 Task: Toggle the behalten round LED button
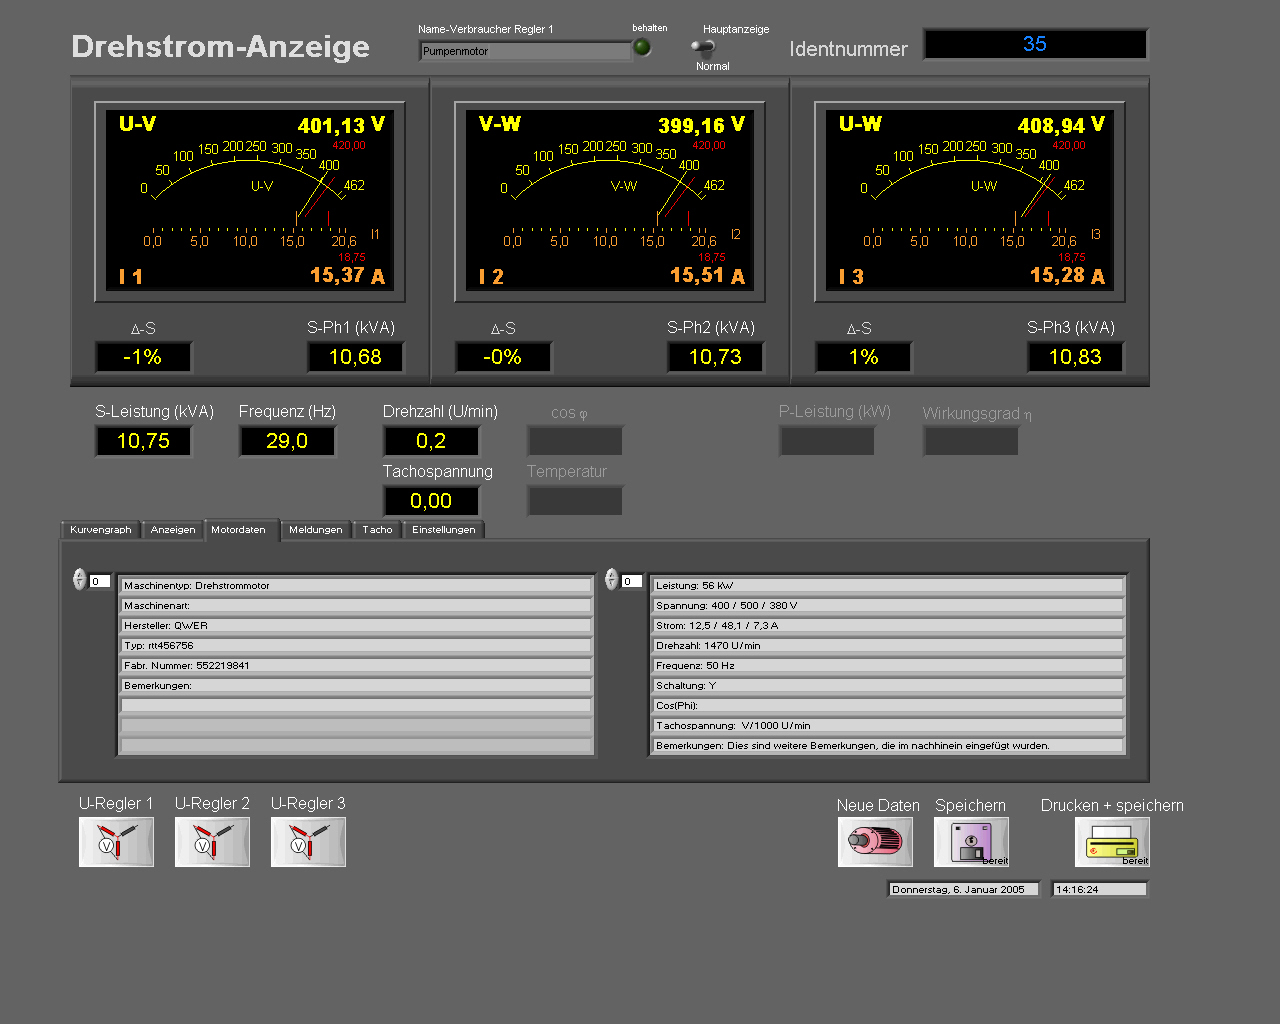click(x=642, y=47)
